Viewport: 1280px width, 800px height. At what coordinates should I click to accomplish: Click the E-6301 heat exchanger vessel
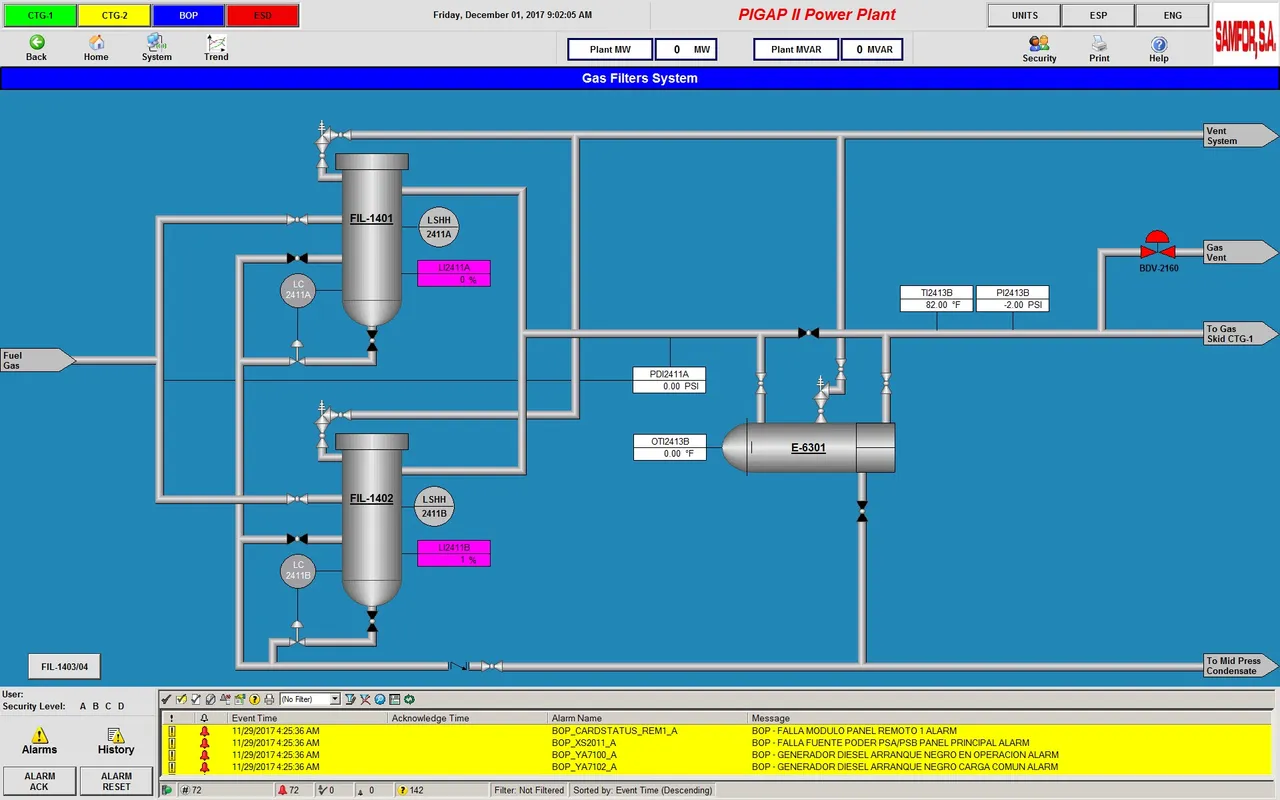(x=808, y=447)
